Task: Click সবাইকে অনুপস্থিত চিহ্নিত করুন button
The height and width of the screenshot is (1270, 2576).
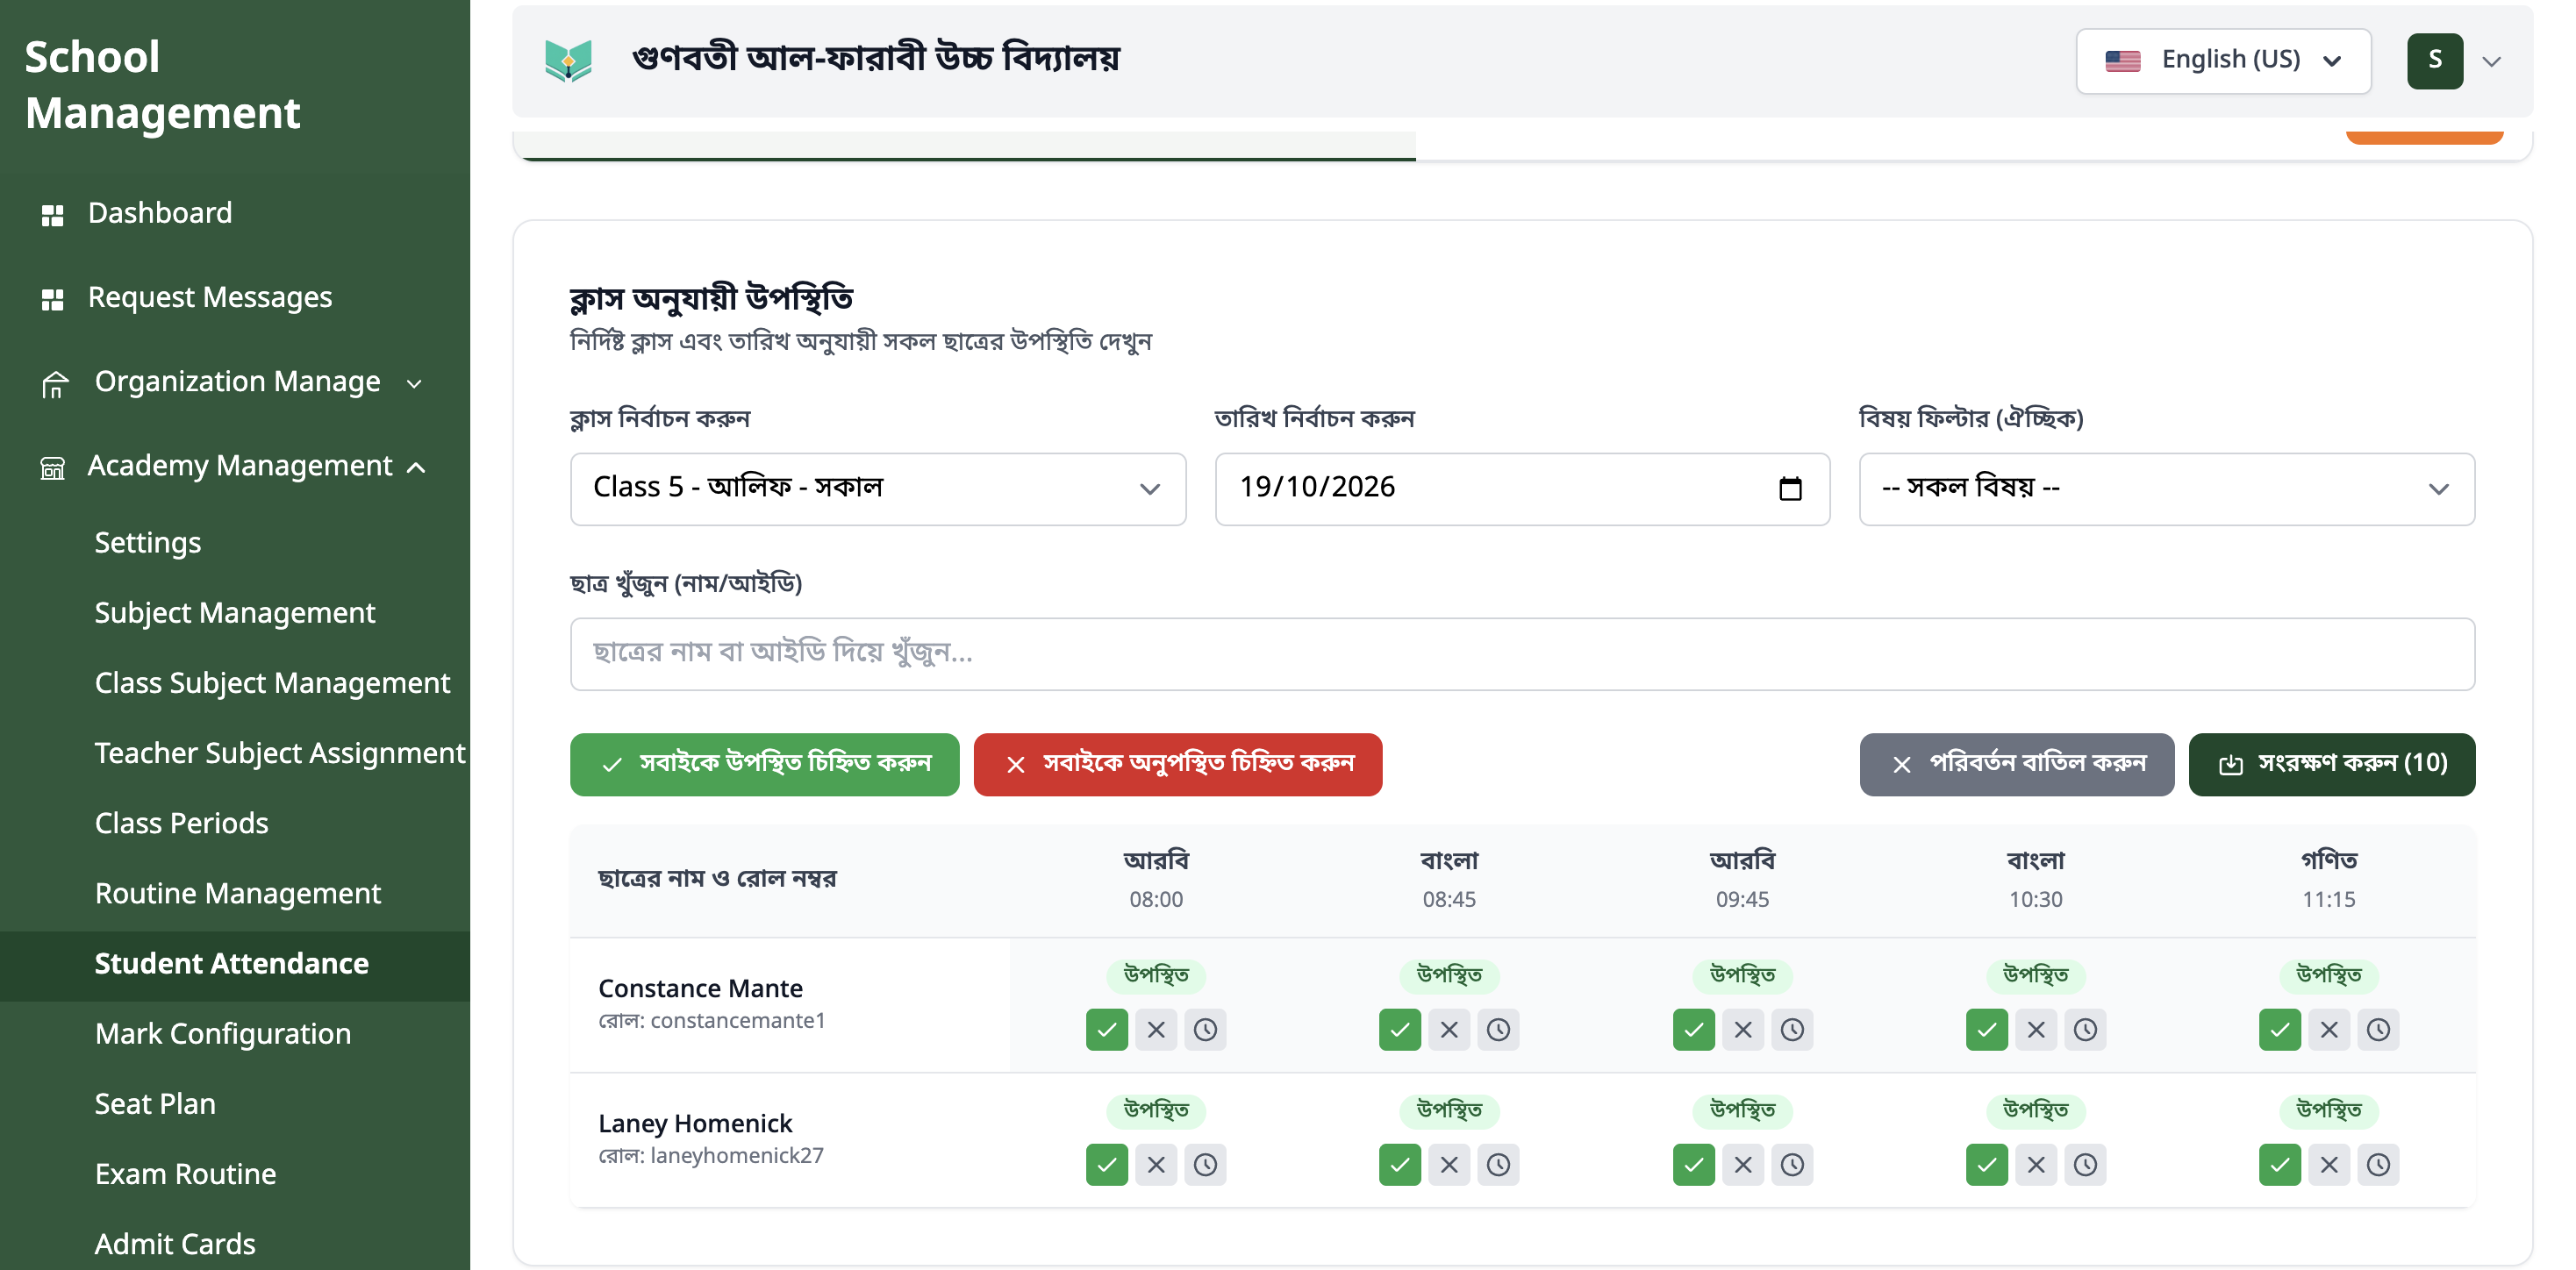Action: (1178, 764)
